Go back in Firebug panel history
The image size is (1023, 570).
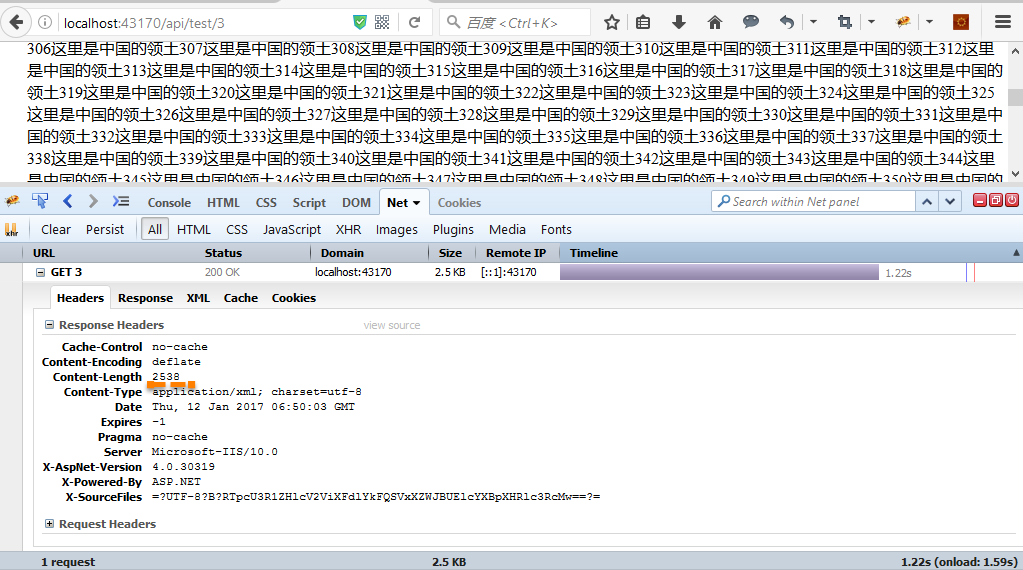point(68,202)
